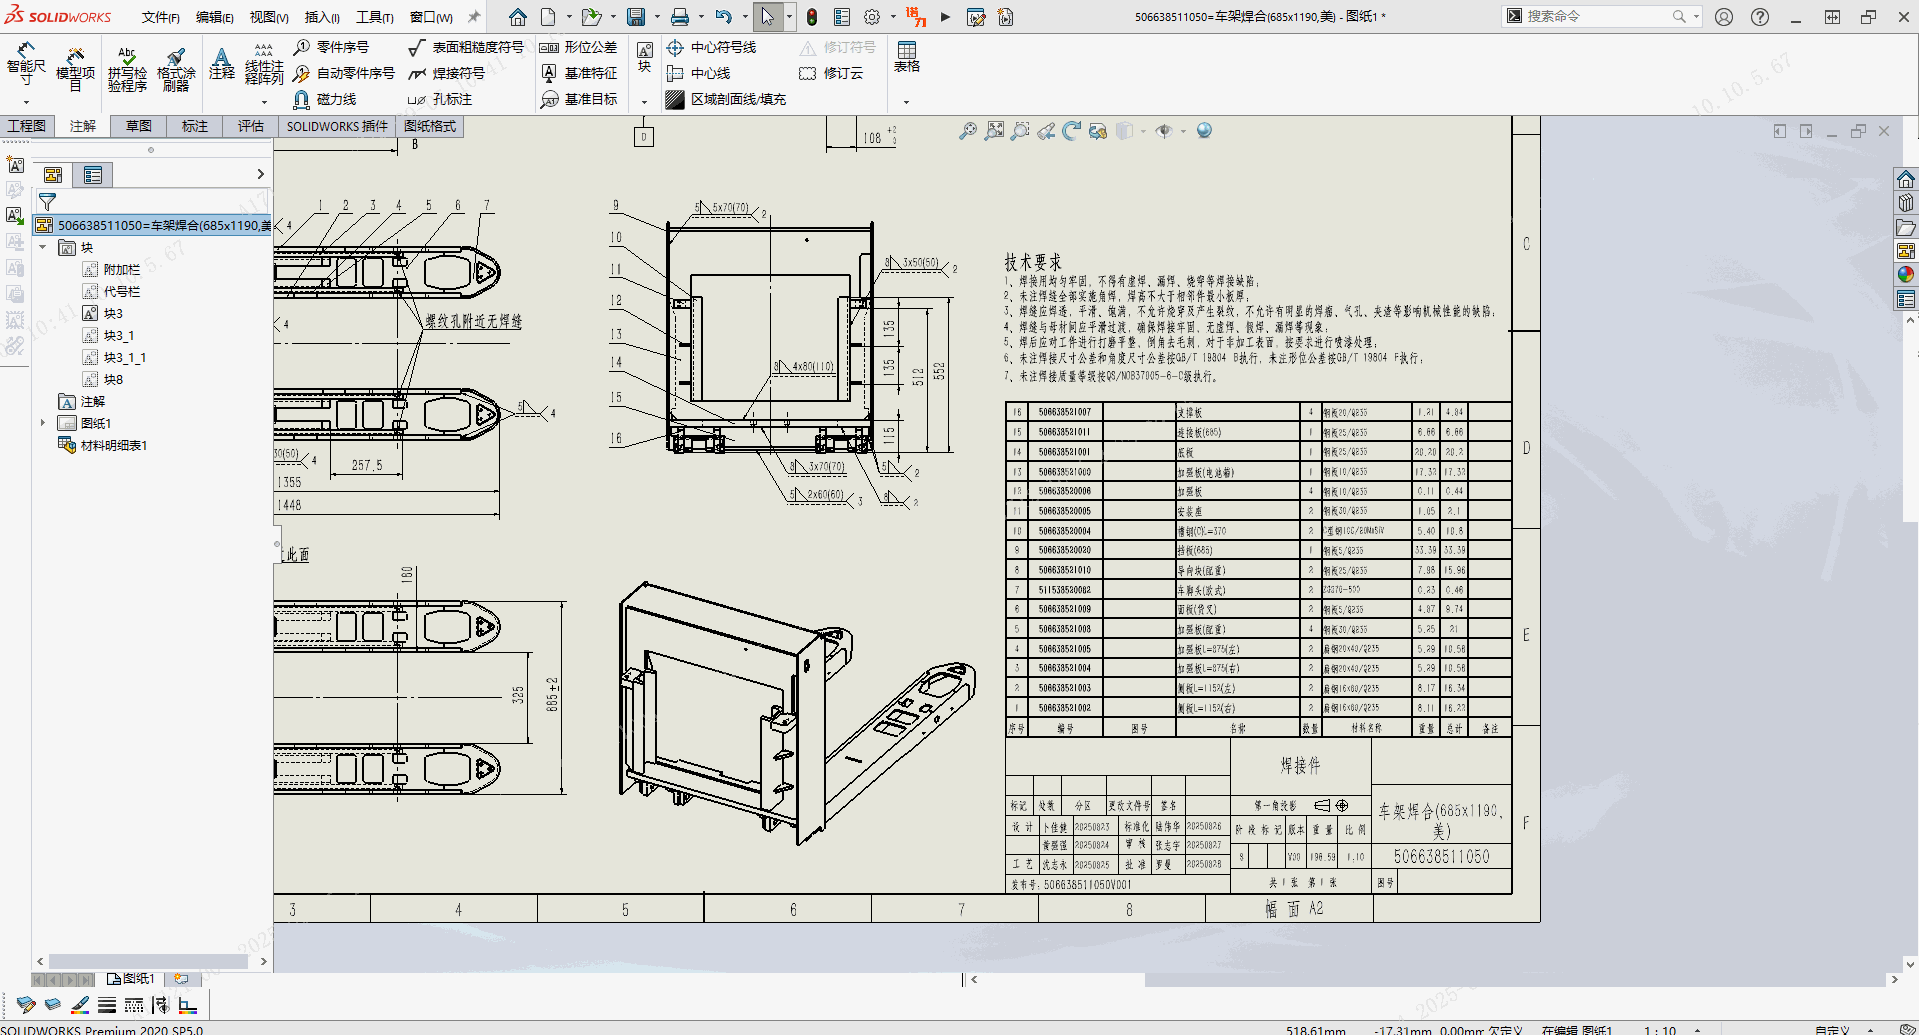1919x1035 pixels.
Task: Switch to the 图纸格式 tab
Action: [x=430, y=126]
